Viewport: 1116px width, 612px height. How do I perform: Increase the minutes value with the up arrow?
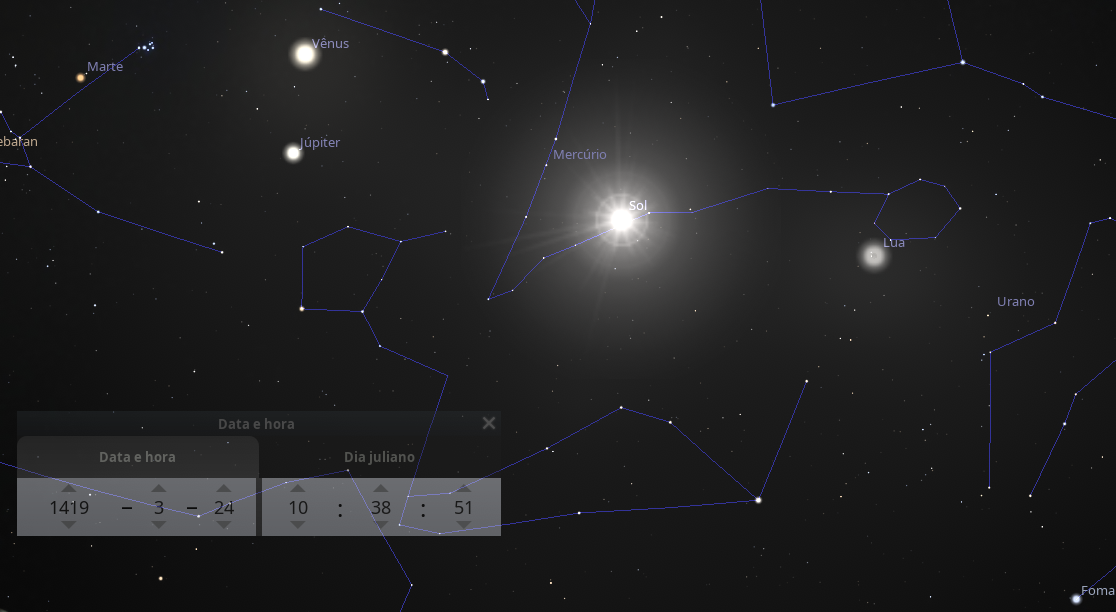tap(381, 488)
